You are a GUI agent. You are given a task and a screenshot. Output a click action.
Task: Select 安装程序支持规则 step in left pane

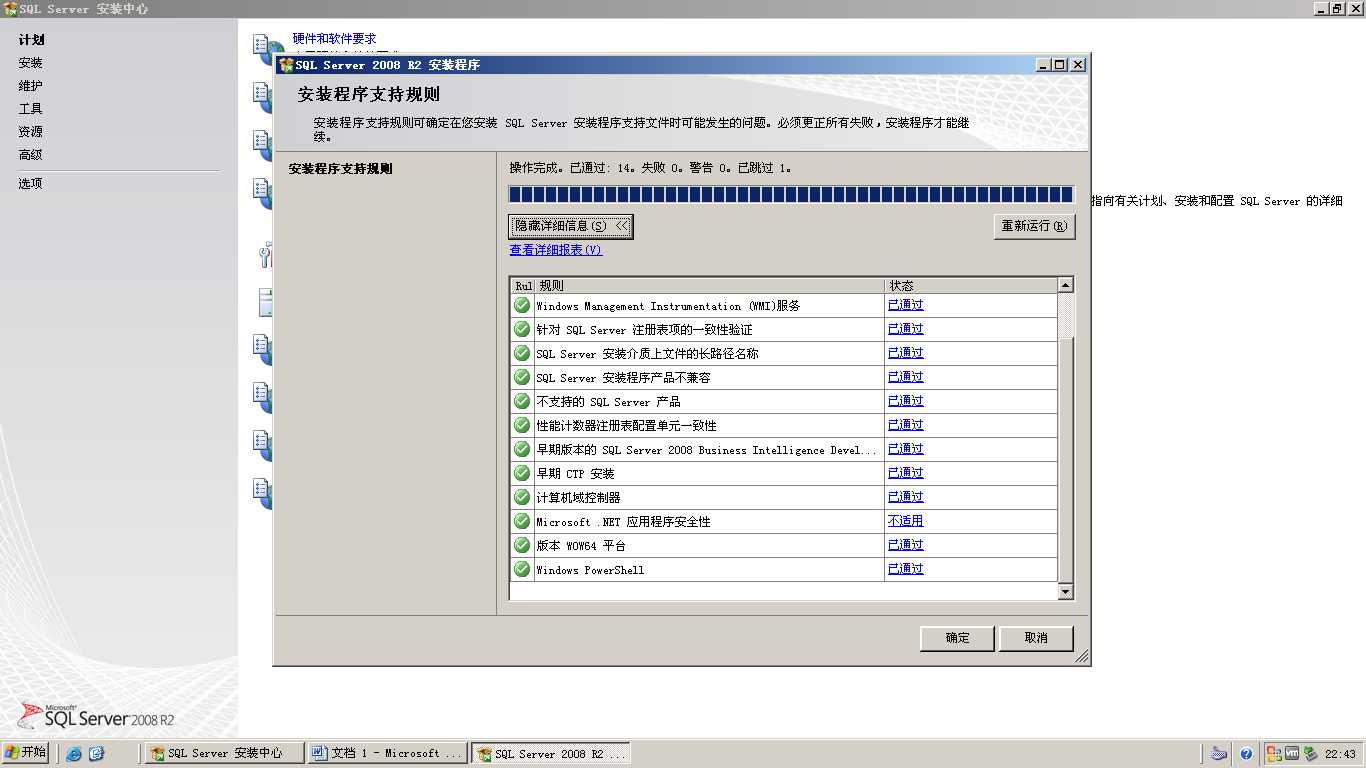[x=341, y=169]
